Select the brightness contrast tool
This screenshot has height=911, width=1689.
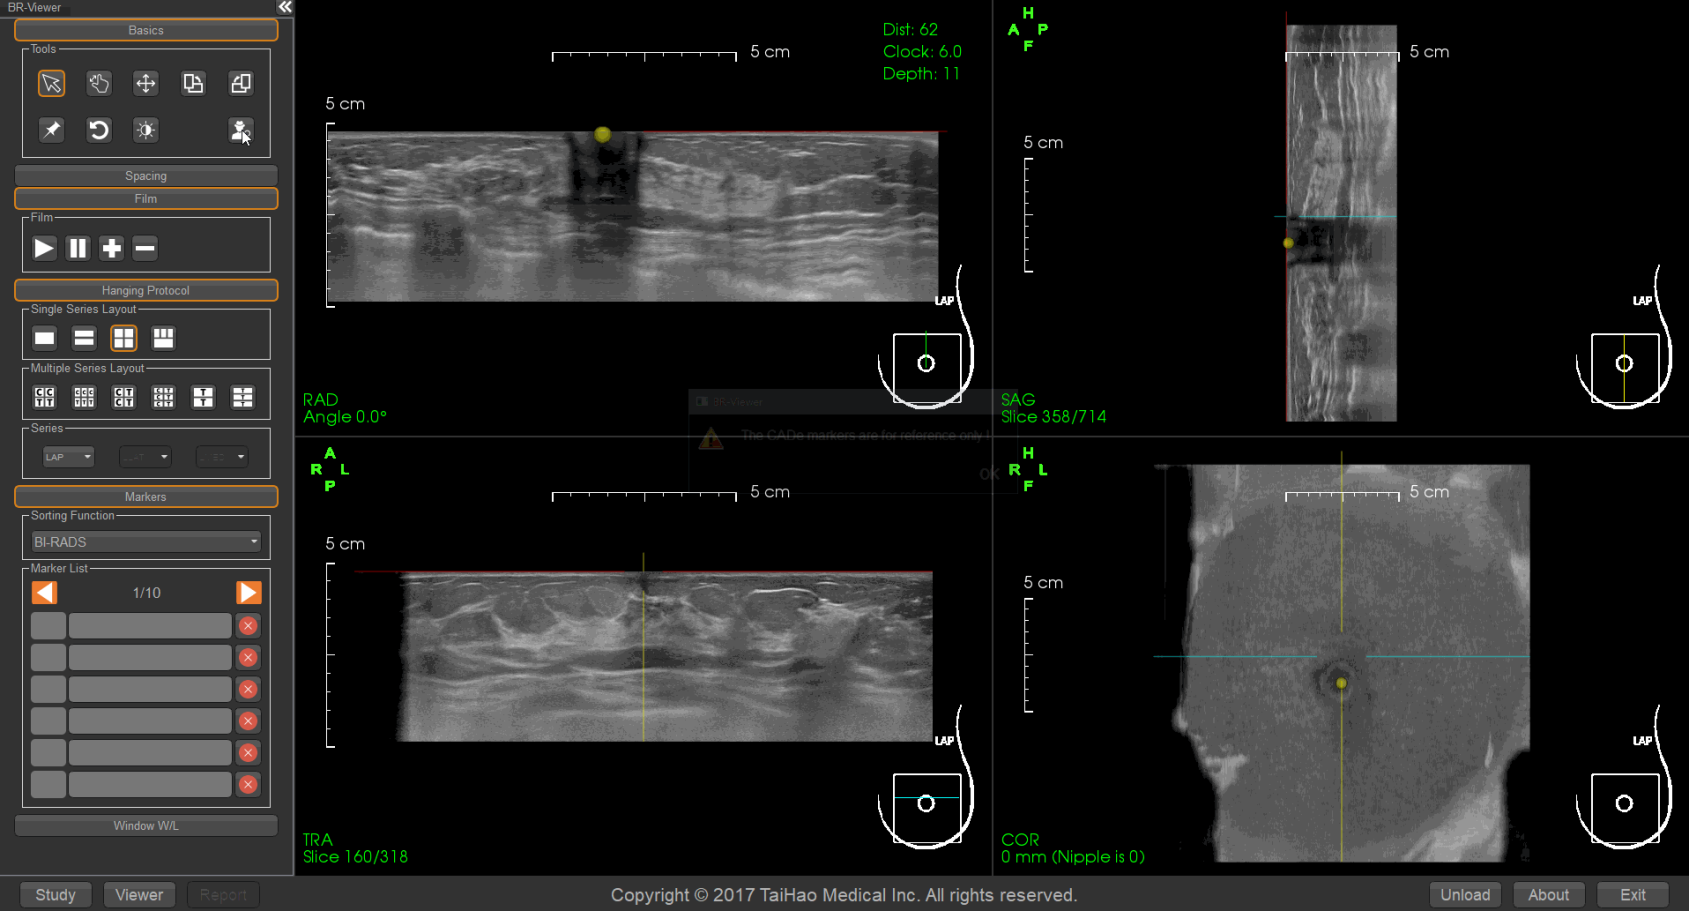146,130
